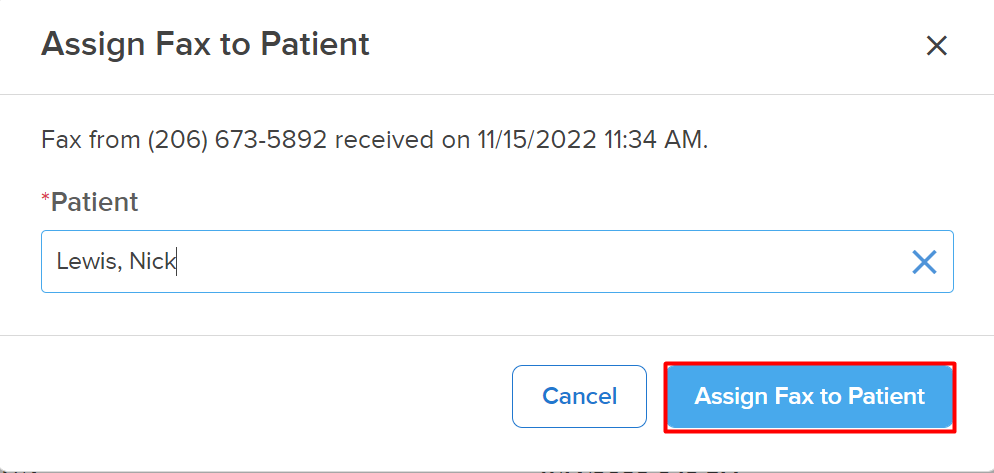Screen dimensions: 994x473
Task: Click the Assign Fax to Patient button
Action: tap(810, 396)
